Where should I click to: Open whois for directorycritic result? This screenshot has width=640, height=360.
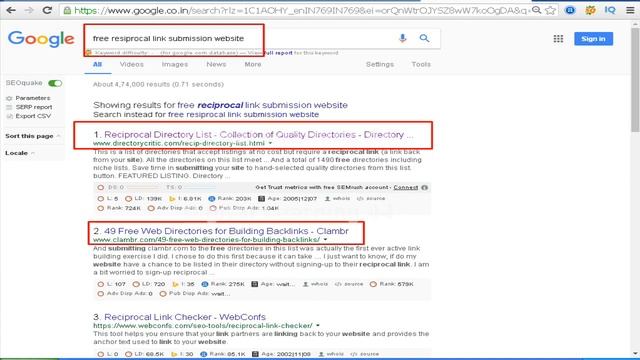coord(338,198)
